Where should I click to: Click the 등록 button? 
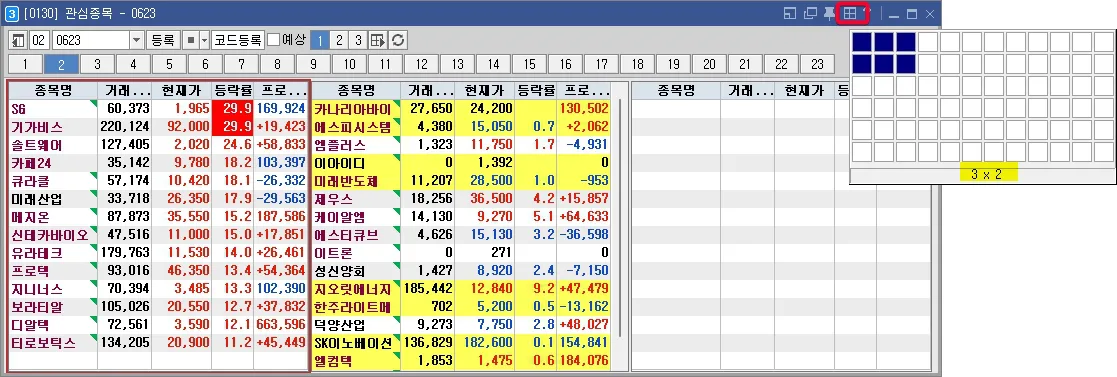(x=163, y=40)
